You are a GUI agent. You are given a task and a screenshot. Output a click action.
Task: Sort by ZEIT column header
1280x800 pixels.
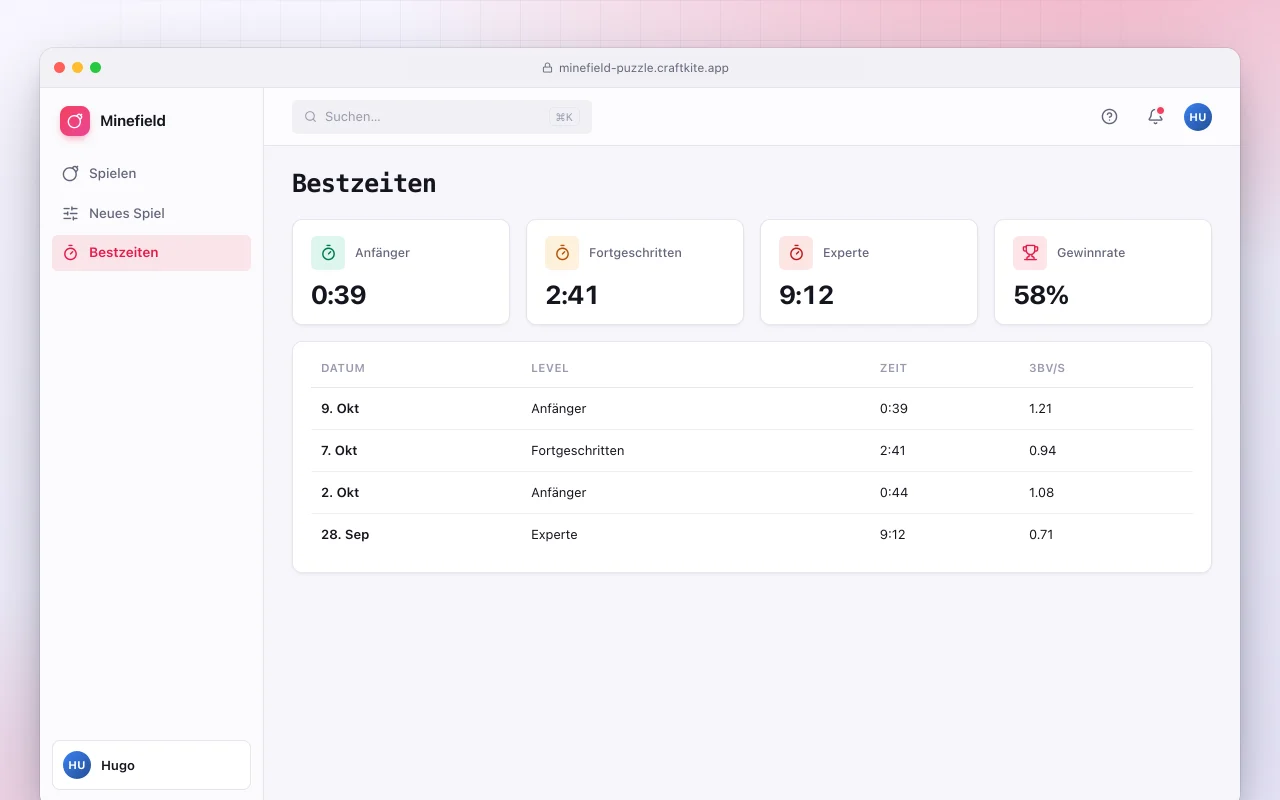(893, 368)
